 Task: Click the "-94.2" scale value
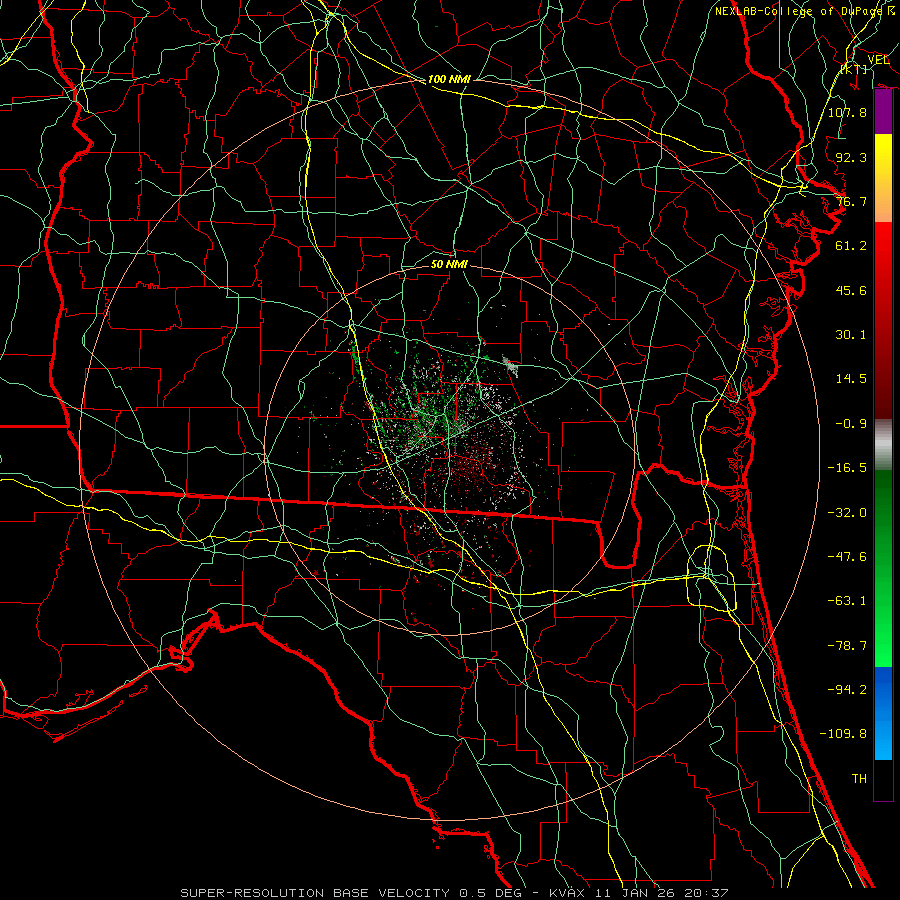pos(847,689)
